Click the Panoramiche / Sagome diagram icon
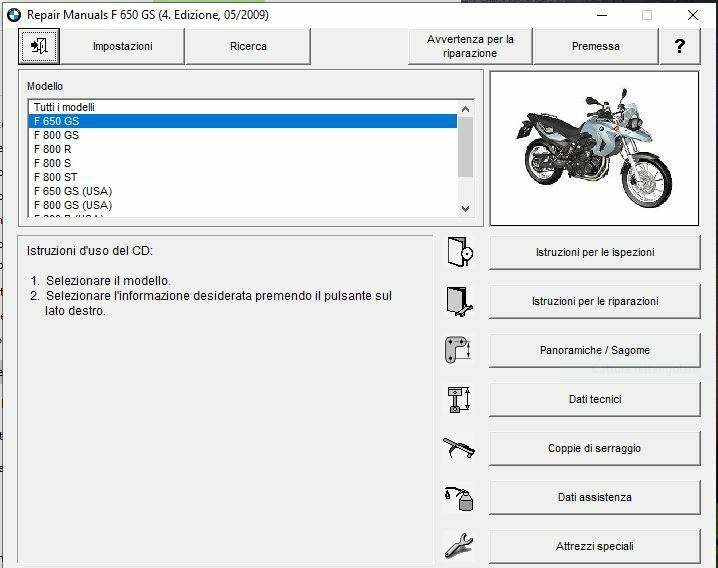 pos(458,350)
